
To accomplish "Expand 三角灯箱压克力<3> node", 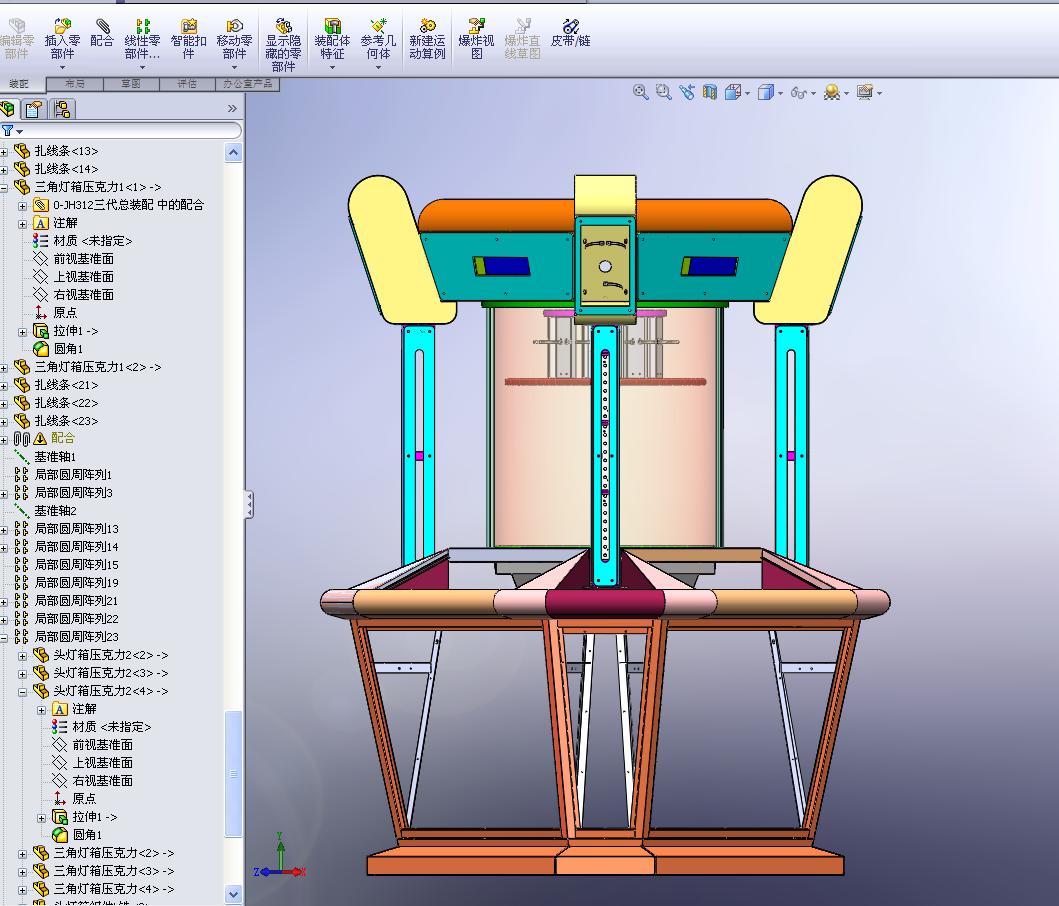I will pos(22,872).
